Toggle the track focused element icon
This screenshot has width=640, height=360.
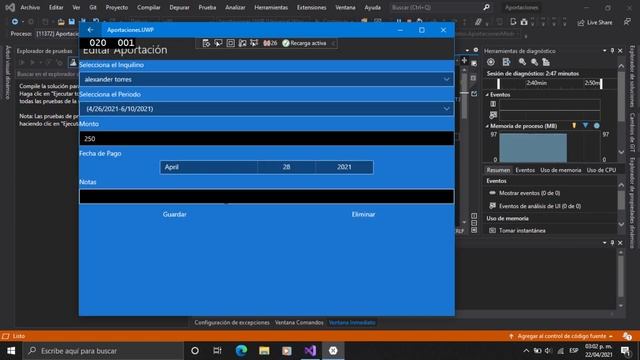[x=242, y=43]
